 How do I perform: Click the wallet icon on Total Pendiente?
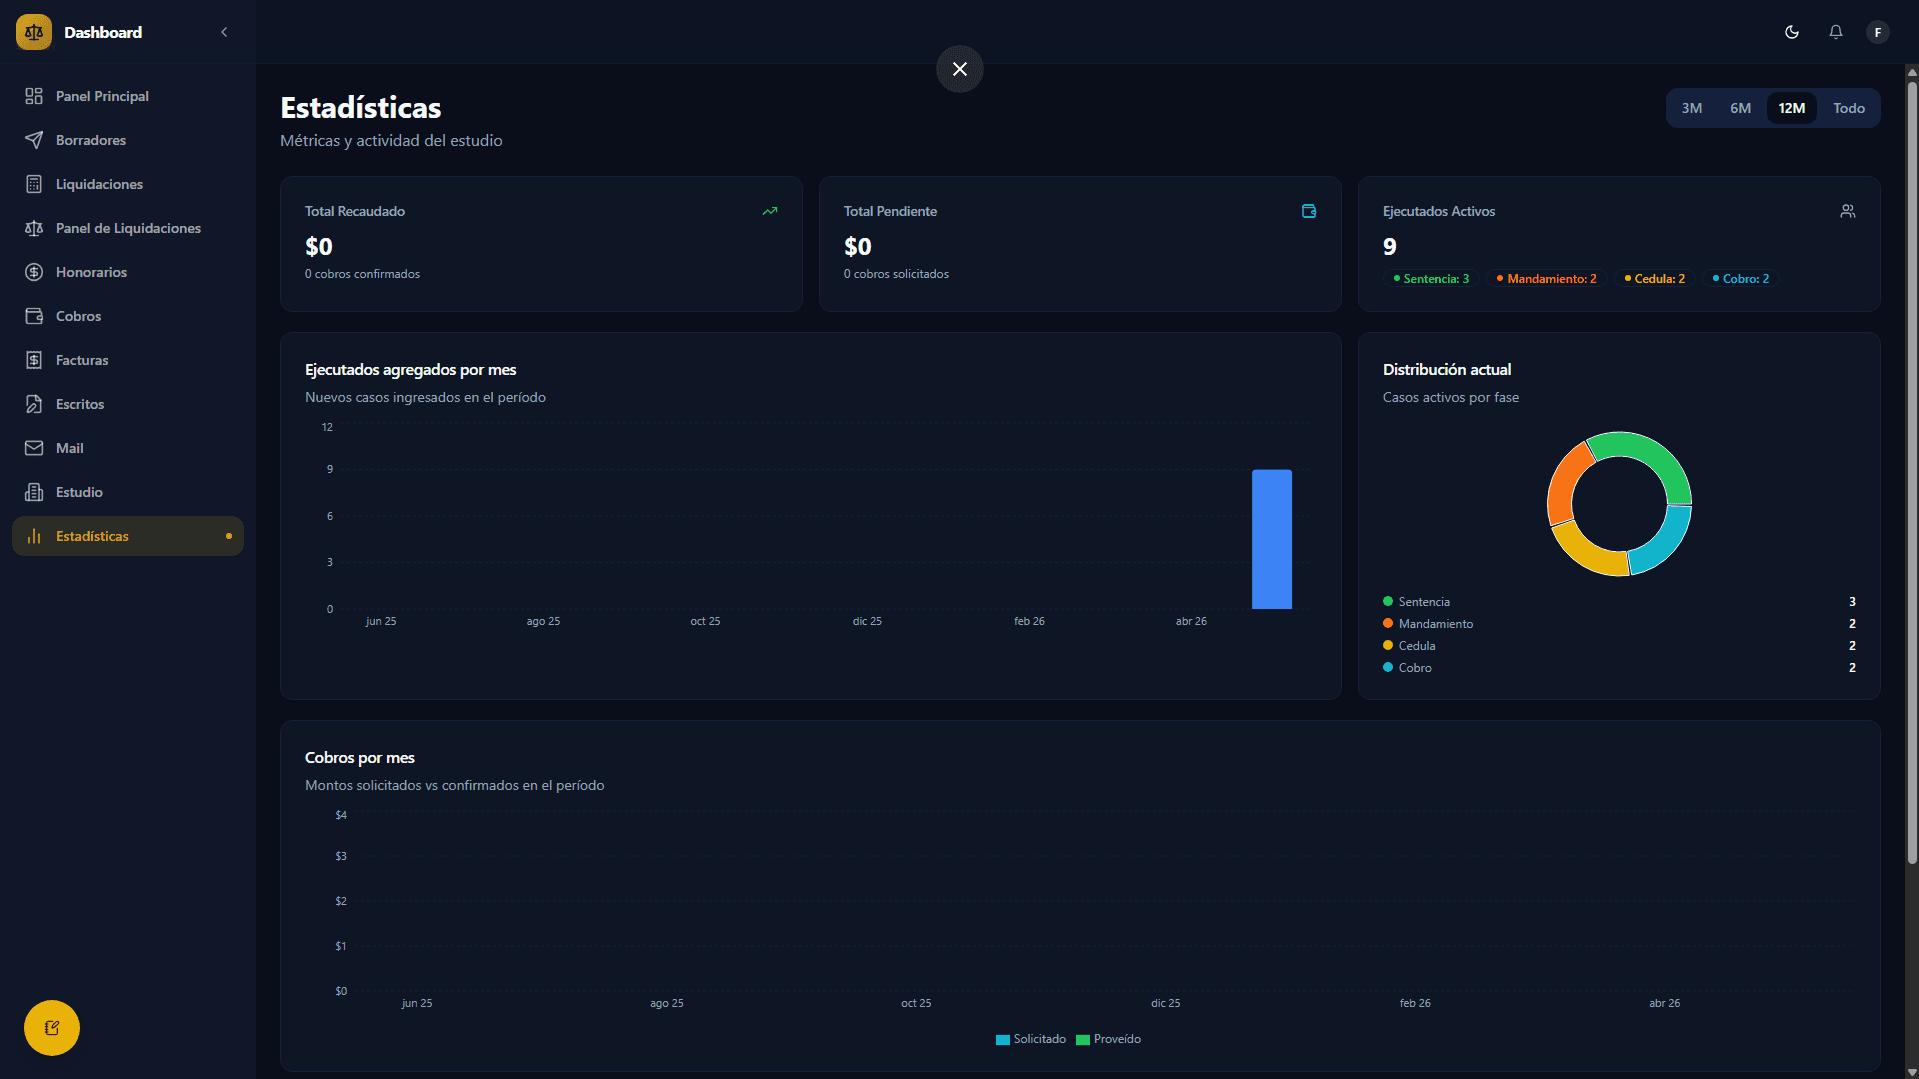click(x=1309, y=211)
